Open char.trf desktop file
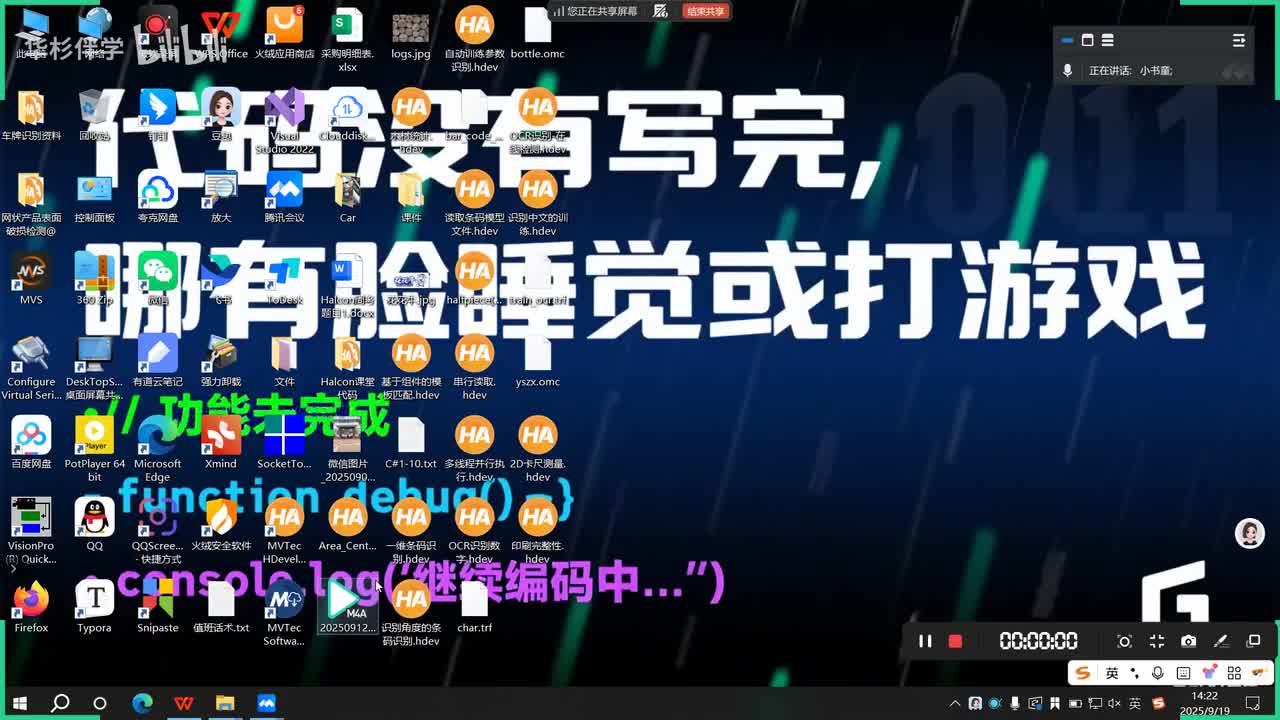Screen dimensions: 1280x720 474,608
